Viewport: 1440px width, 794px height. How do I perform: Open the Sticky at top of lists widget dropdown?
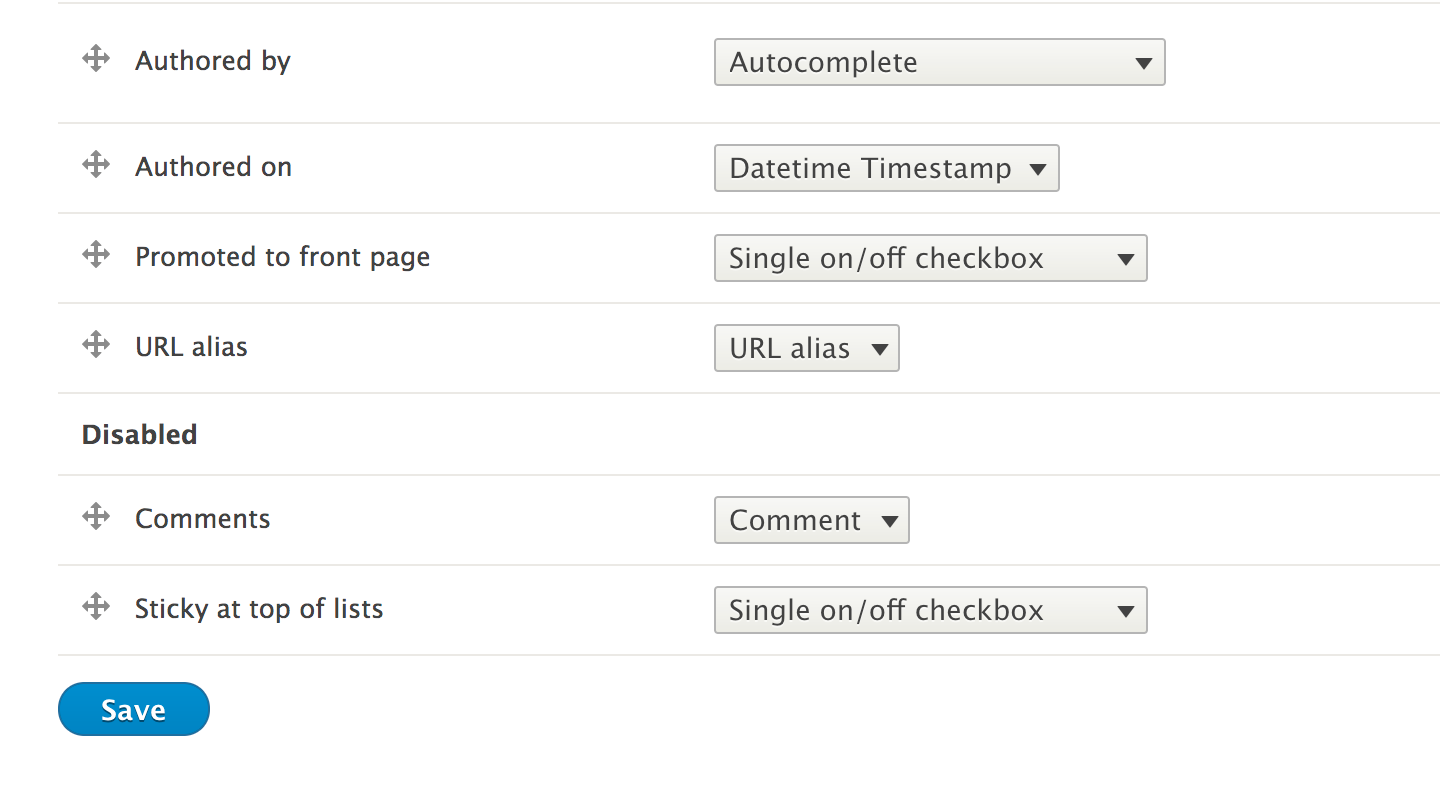tap(930, 610)
